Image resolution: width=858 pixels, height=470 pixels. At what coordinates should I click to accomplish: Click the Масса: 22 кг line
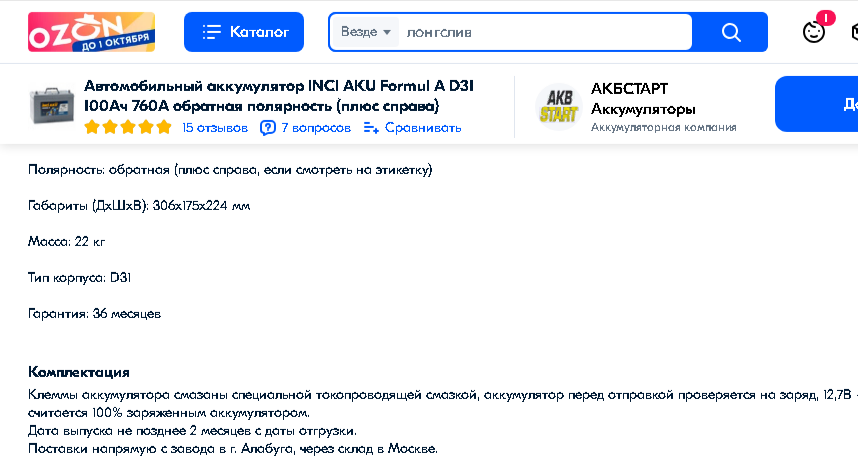[66, 242]
